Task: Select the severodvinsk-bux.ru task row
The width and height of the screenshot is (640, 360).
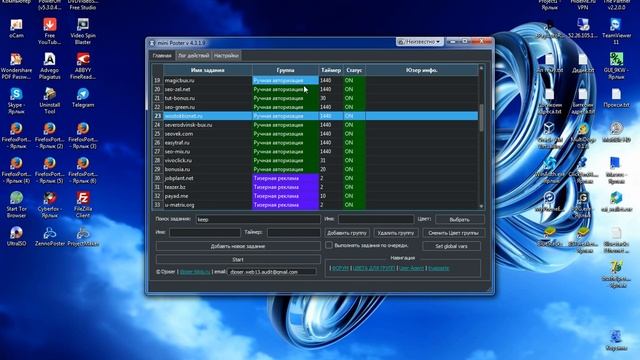Action: click(320, 125)
